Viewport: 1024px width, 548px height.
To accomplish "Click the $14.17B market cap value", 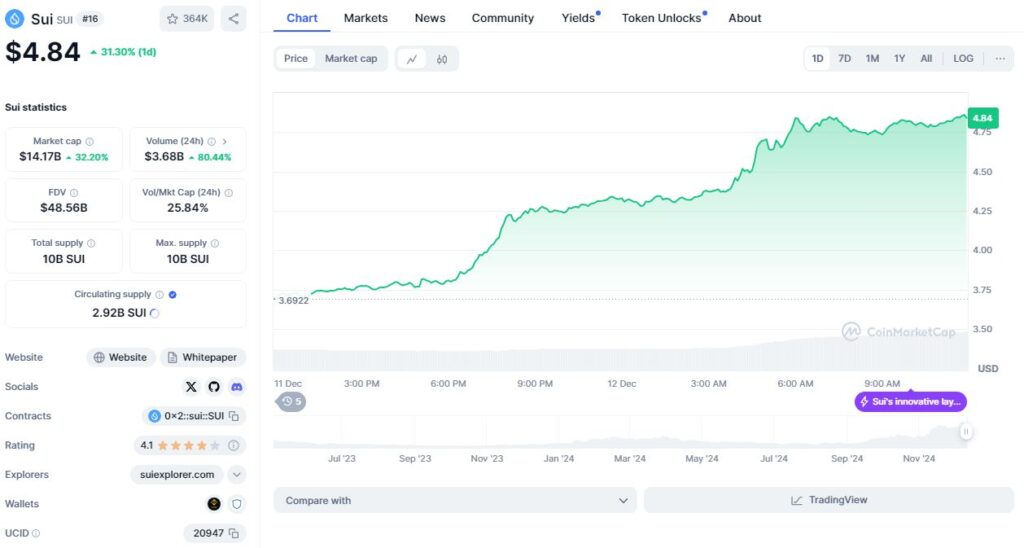I will pos(40,157).
